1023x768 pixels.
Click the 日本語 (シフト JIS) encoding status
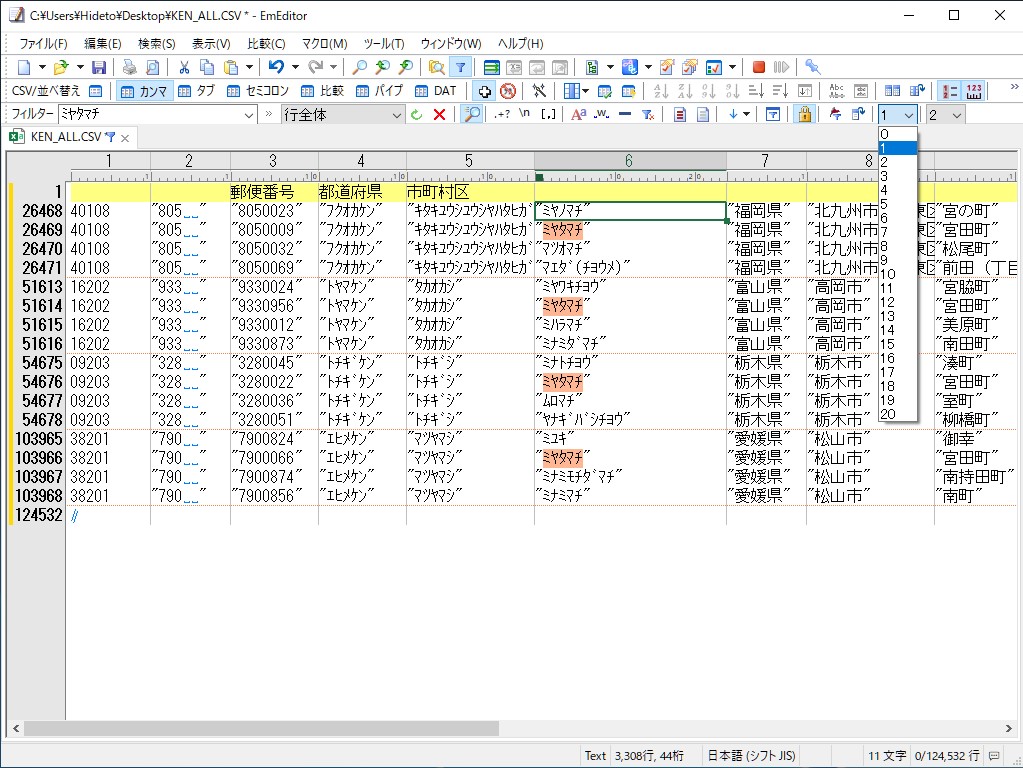click(x=752, y=756)
